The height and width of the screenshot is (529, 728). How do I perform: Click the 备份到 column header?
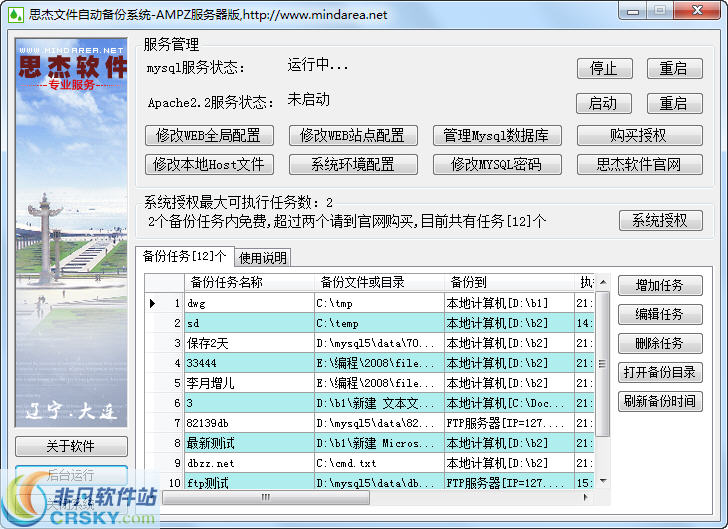click(509, 282)
